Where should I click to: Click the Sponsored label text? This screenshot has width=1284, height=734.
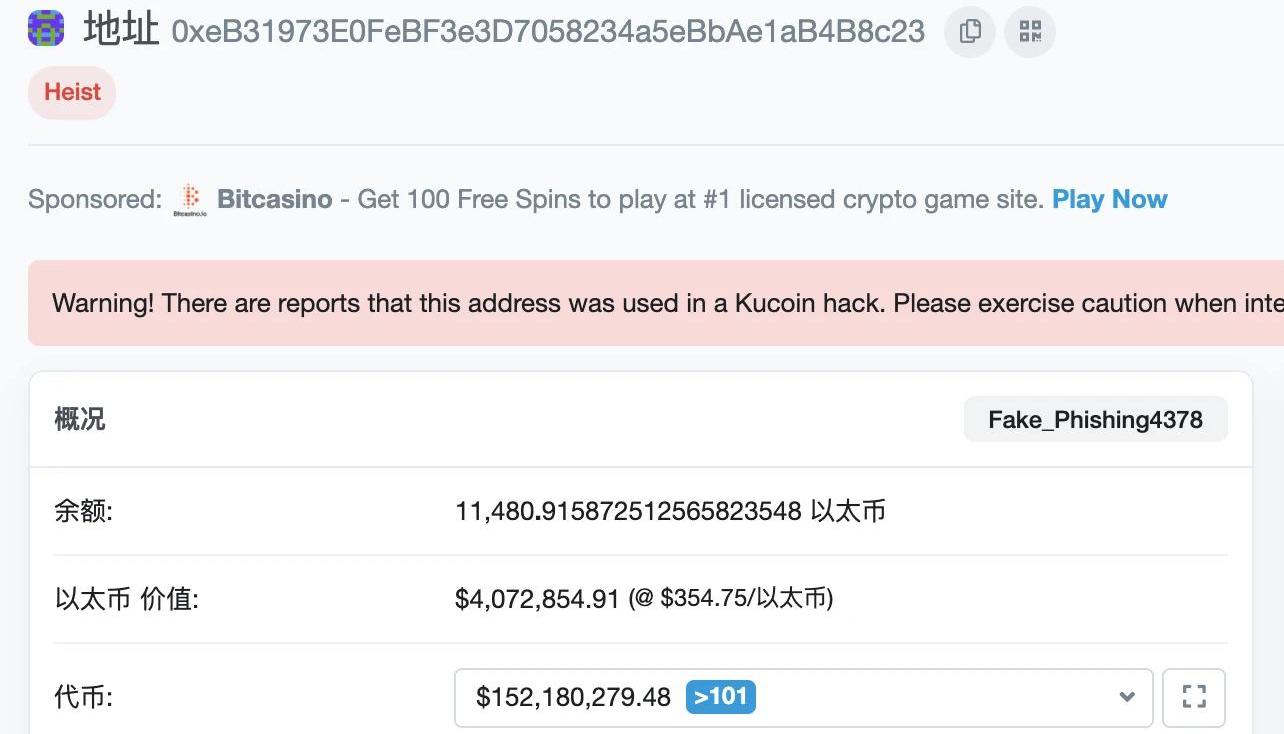click(94, 199)
